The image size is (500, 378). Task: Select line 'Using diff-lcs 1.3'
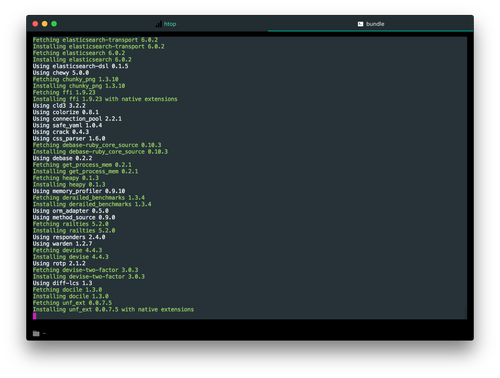click(63, 283)
